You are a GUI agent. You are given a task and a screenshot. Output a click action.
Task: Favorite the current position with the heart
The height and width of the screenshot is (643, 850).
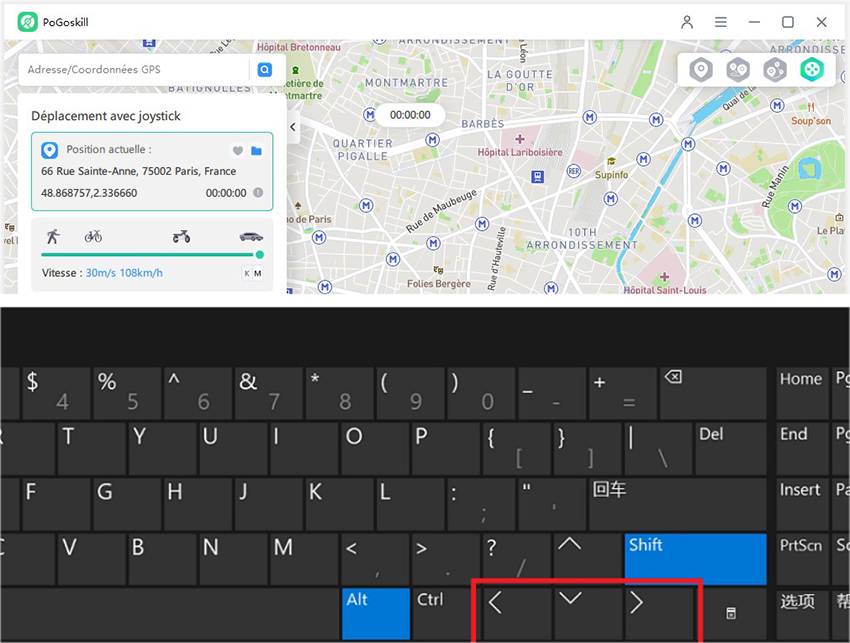237,150
